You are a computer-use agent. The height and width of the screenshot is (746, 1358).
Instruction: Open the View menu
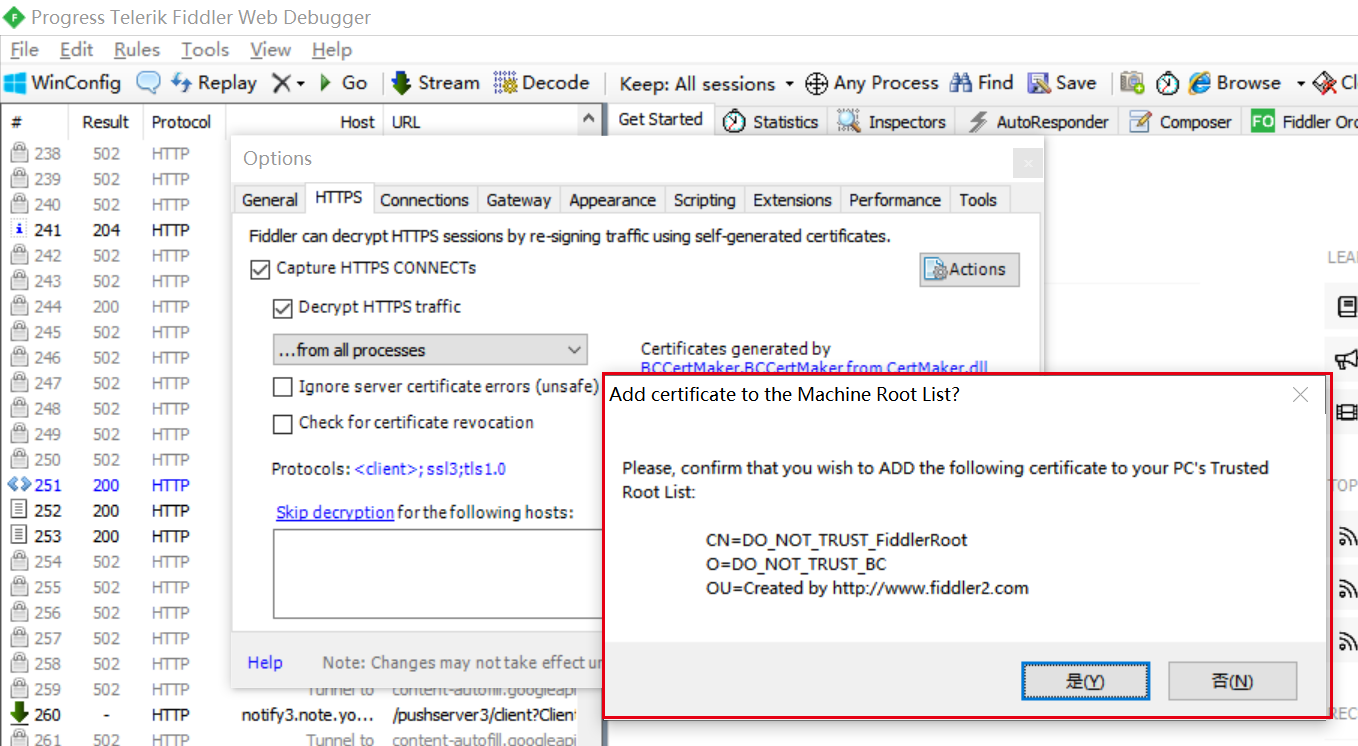pyautogui.click(x=270, y=49)
